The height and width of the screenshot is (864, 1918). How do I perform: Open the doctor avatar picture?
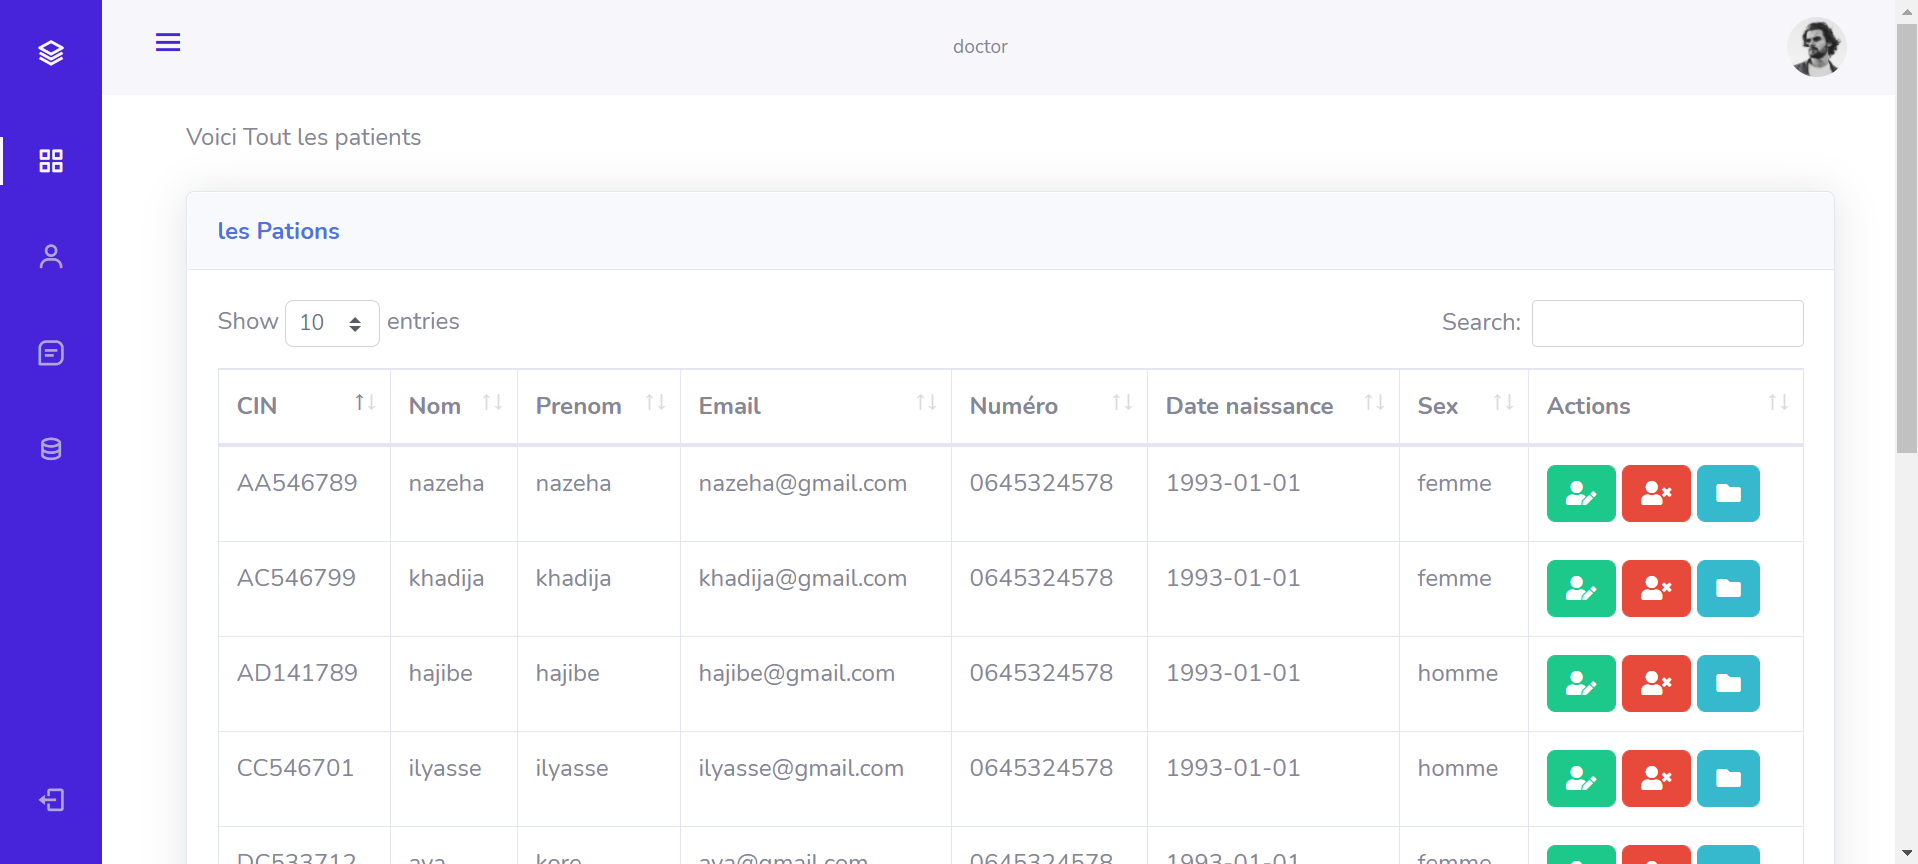pos(1816,47)
